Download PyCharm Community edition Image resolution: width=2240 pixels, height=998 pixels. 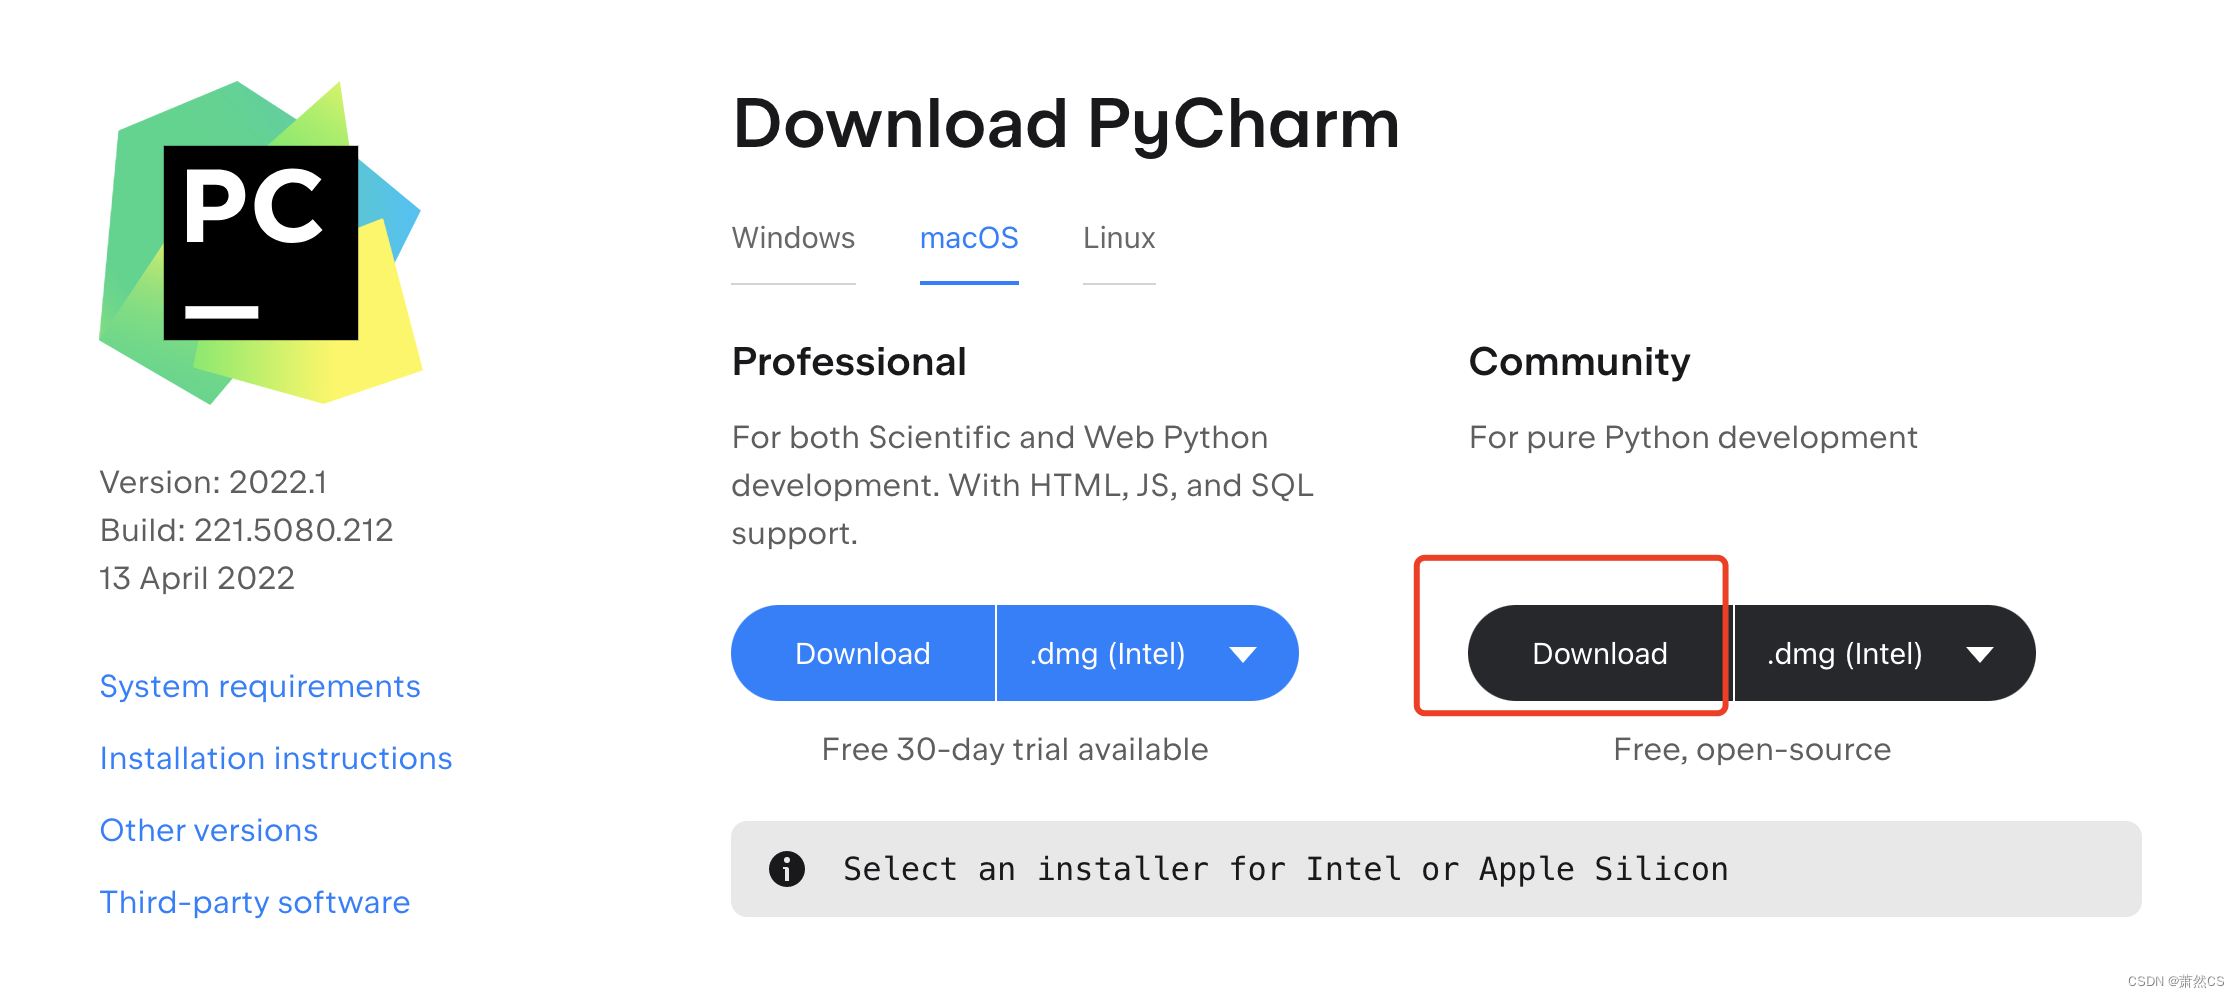click(1600, 653)
